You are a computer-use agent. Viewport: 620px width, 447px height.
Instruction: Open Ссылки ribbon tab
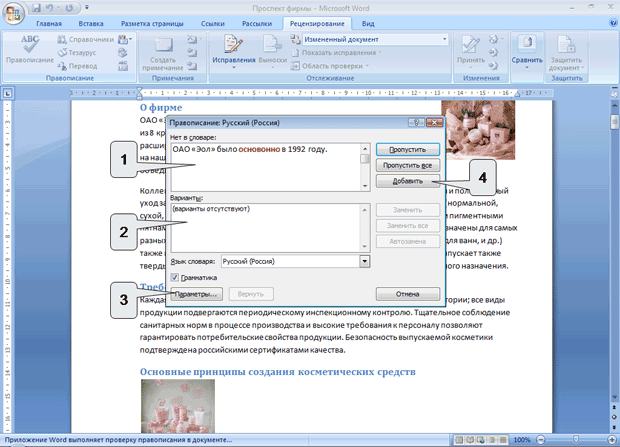pyautogui.click(x=213, y=23)
